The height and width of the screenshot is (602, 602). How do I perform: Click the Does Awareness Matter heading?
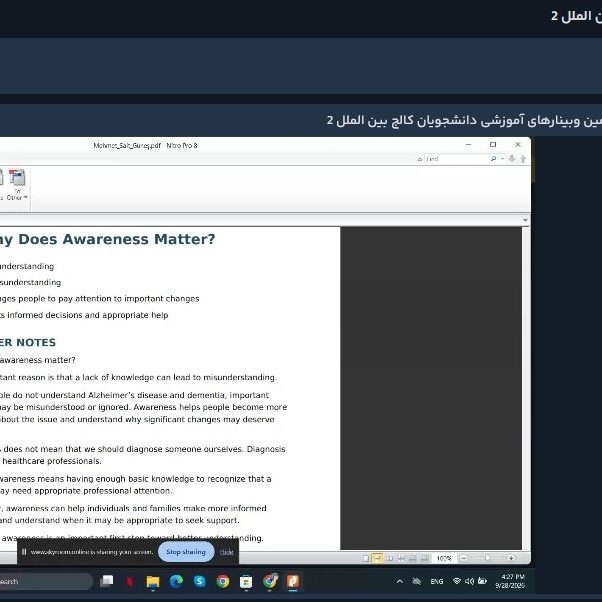pos(117,239)
